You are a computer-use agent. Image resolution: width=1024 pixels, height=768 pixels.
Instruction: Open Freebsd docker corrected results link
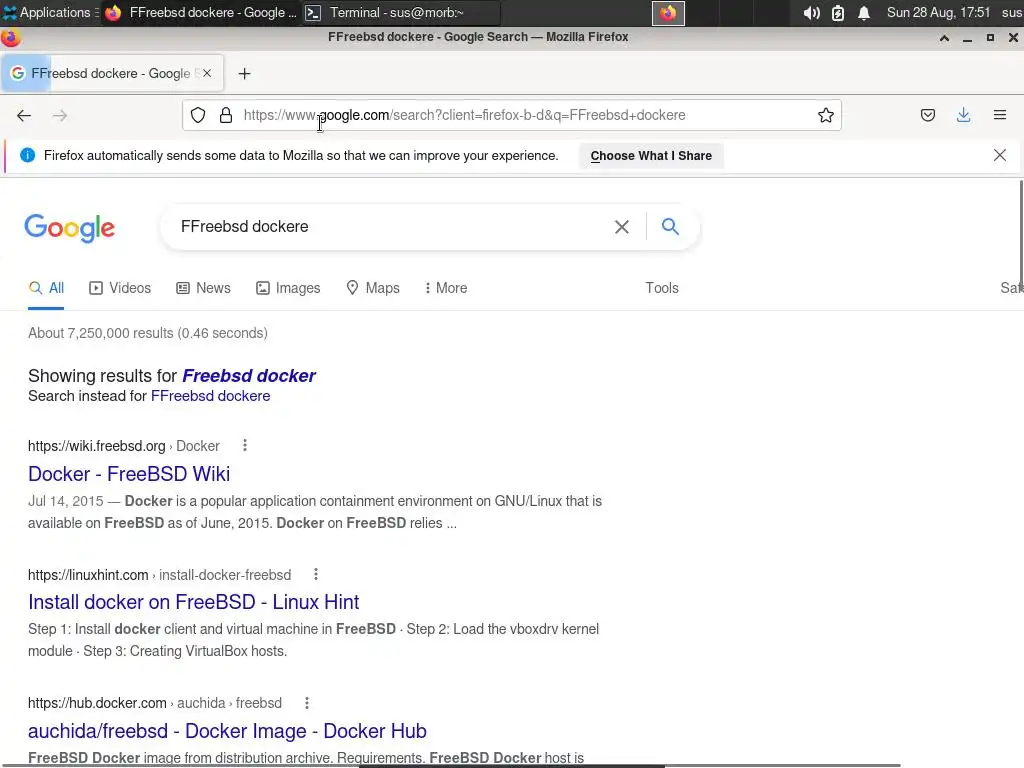249,376
